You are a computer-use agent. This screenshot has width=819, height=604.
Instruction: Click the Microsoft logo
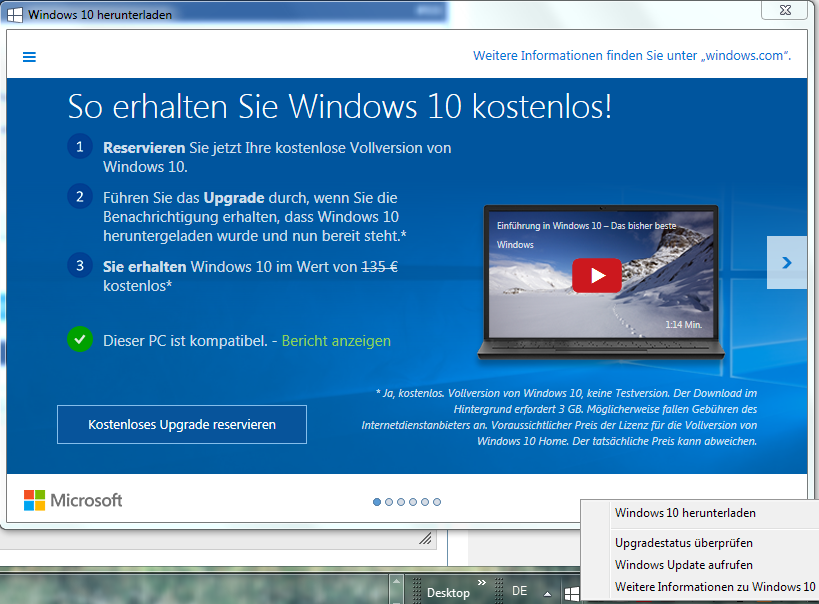(73, 500)
